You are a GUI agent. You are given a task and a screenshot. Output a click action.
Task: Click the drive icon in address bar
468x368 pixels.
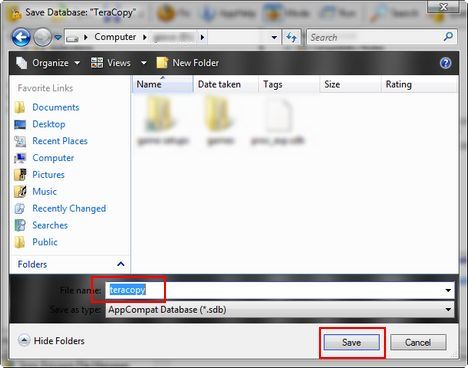pos(72,38)
